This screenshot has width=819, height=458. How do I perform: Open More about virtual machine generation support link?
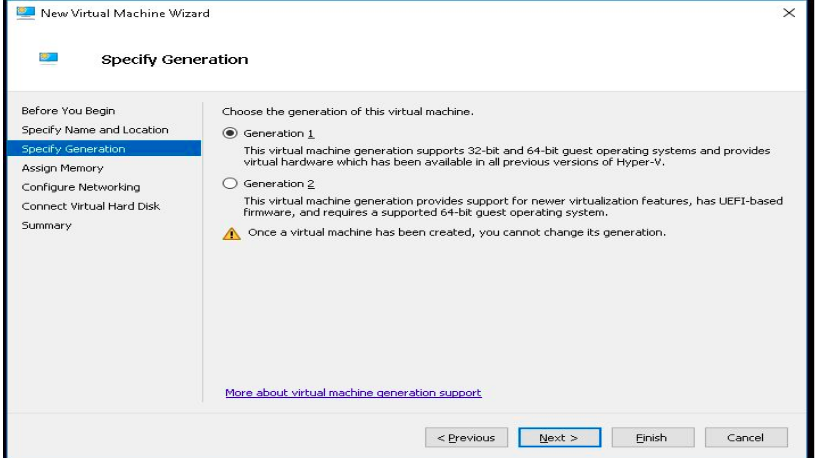[353, 393]
